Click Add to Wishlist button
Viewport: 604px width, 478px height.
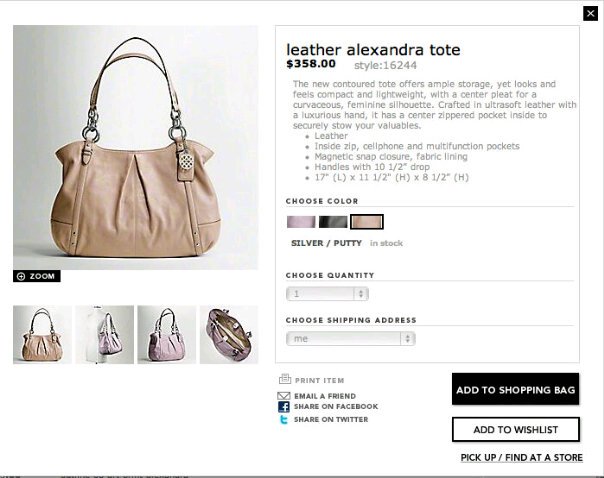click(x=515, y=429)
